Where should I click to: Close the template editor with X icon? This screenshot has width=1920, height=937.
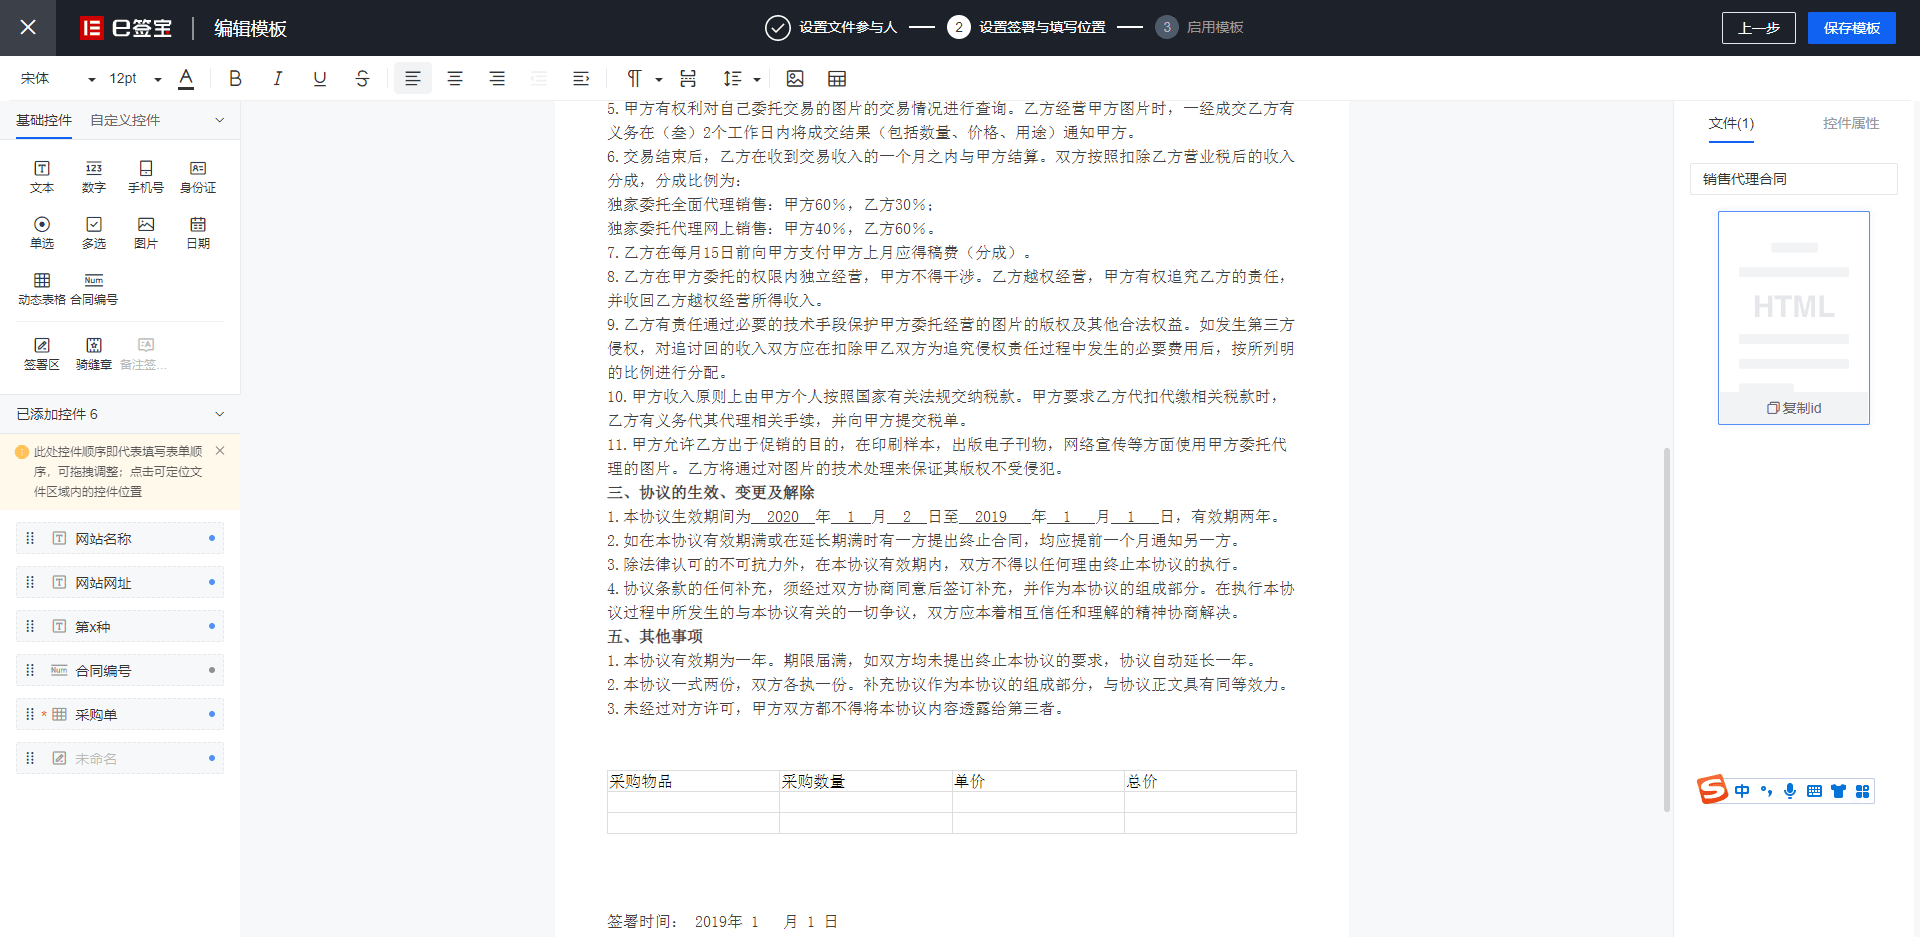28,28
